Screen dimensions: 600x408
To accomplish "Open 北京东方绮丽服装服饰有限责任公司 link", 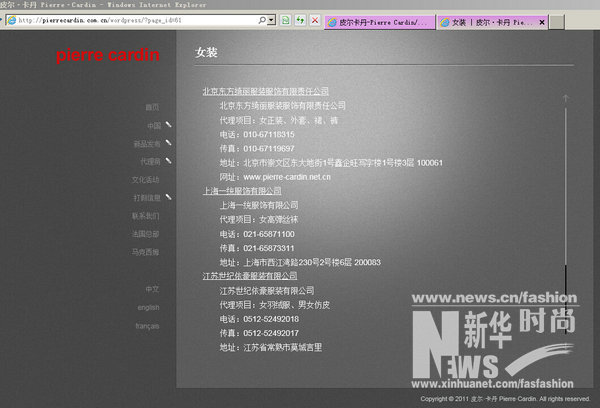I will [270, 91].
